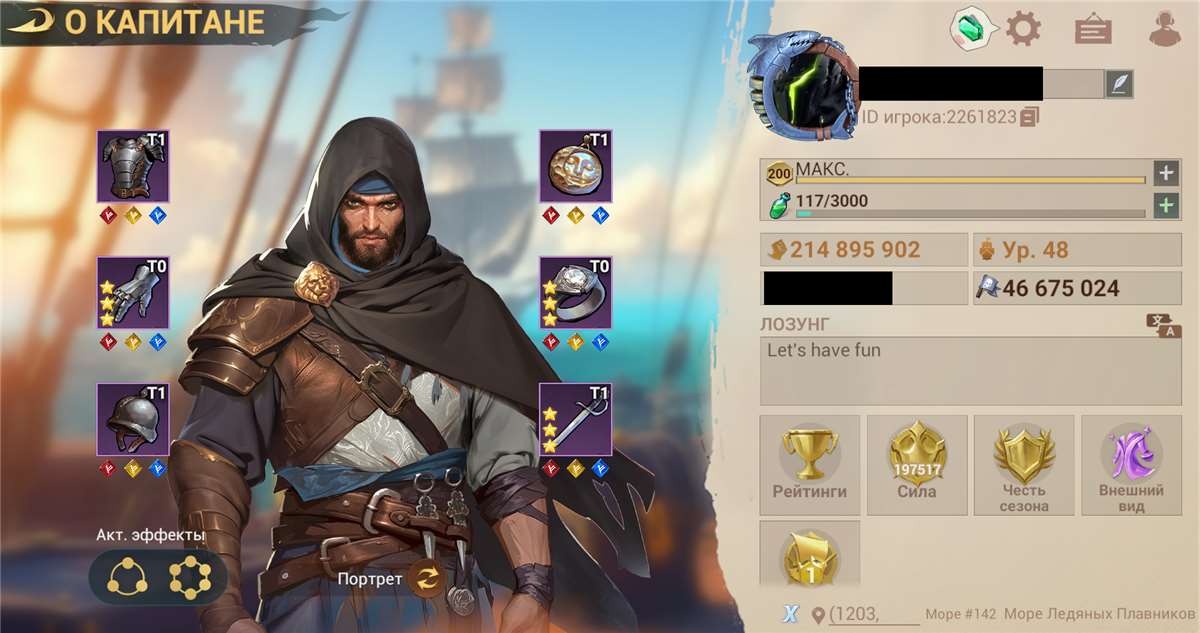Switch portrait with the Портрет swap icon

point(427,578)
